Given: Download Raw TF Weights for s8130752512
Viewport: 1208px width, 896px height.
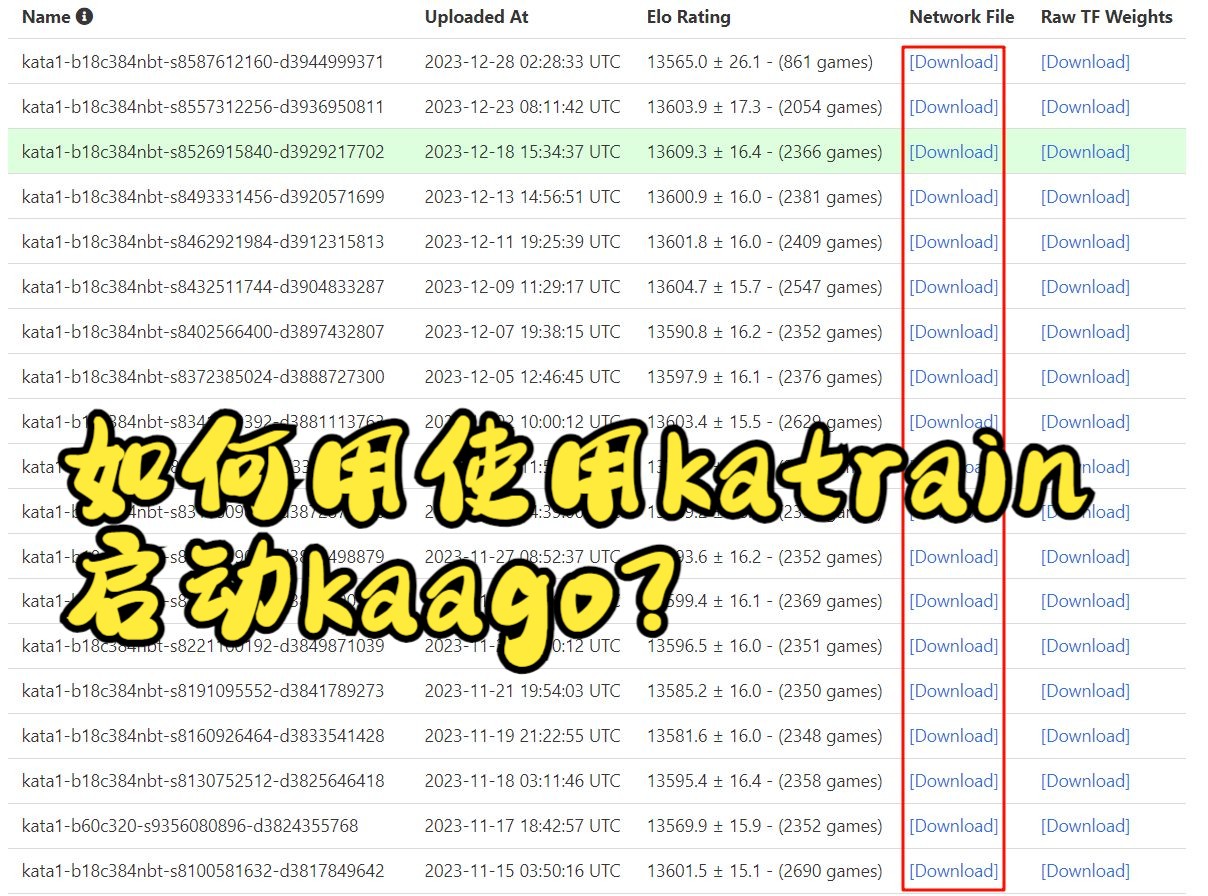Looking at the screenshot, I should click(1085, 780).
